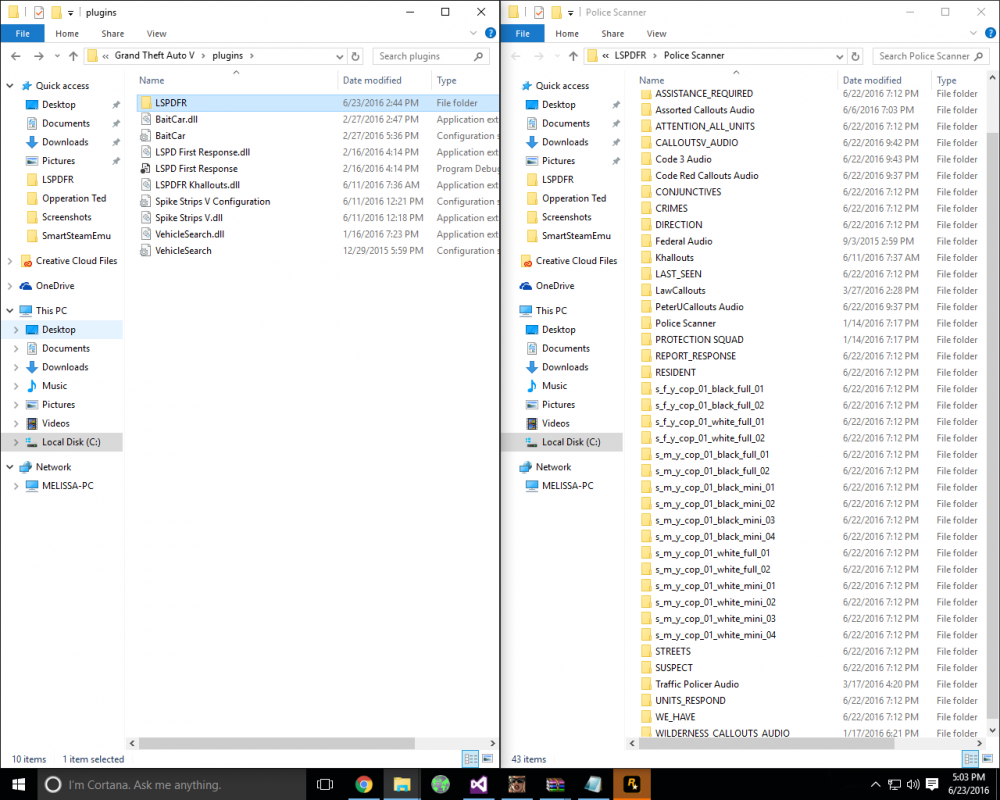
Task: Open File menu in plugins window
Action: tap(22, 33)
